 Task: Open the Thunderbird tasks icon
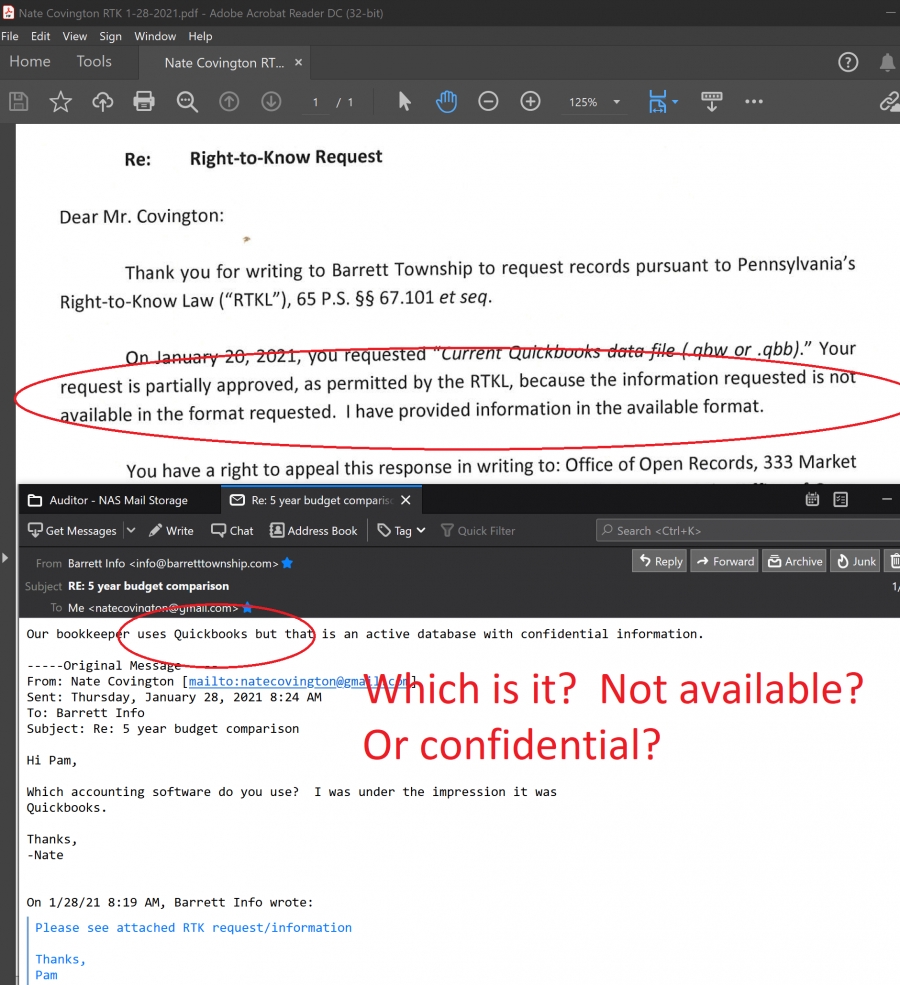pyautogui.click(x=840, y=499)
